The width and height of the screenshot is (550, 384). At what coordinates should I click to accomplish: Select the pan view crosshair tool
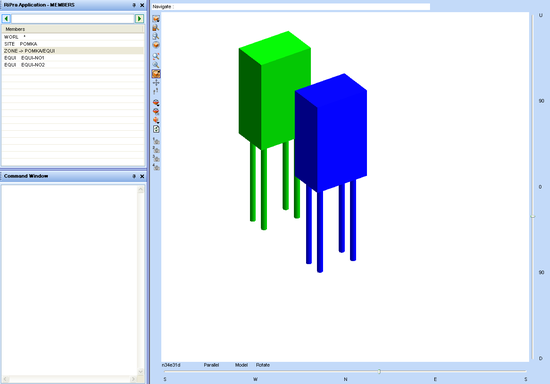156,83
